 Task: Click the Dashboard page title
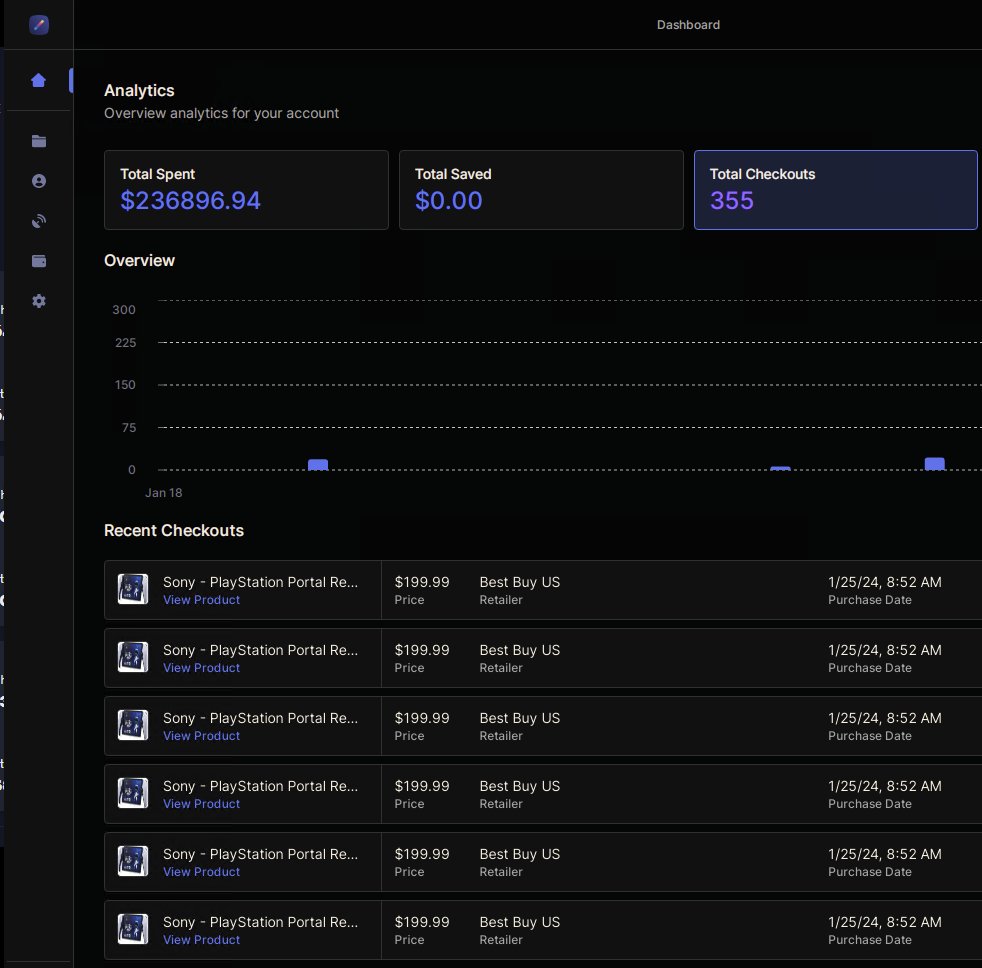688,25
